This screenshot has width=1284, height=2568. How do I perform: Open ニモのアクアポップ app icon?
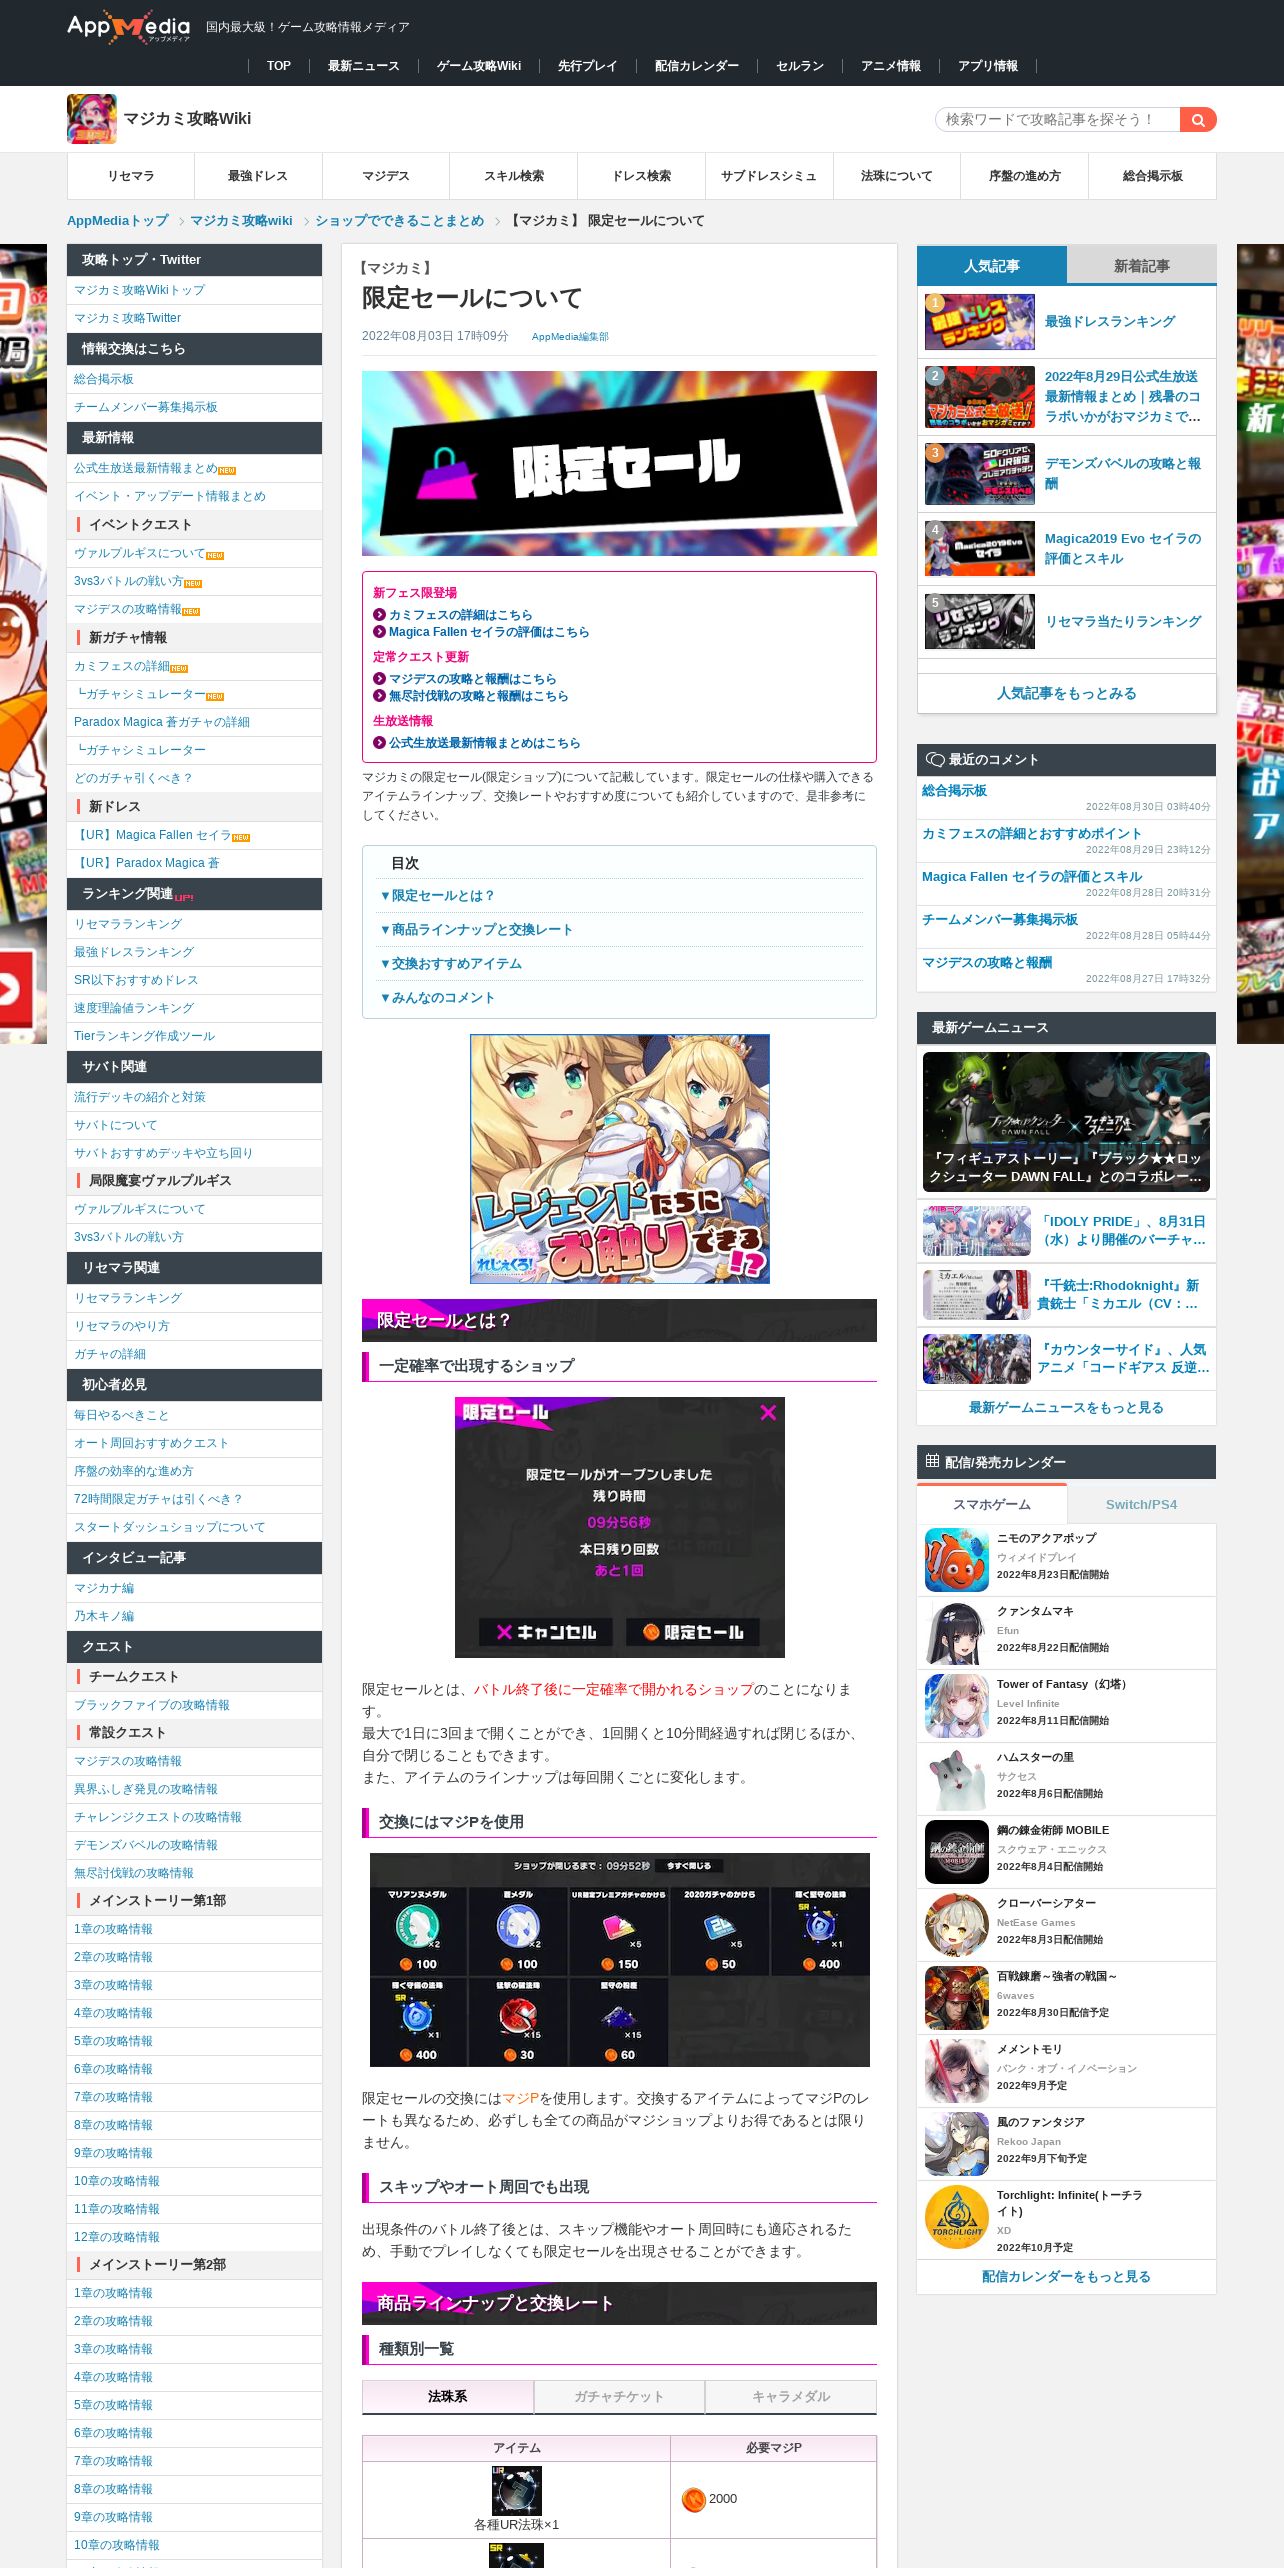pyautogui.click(x=957, y=1559)
